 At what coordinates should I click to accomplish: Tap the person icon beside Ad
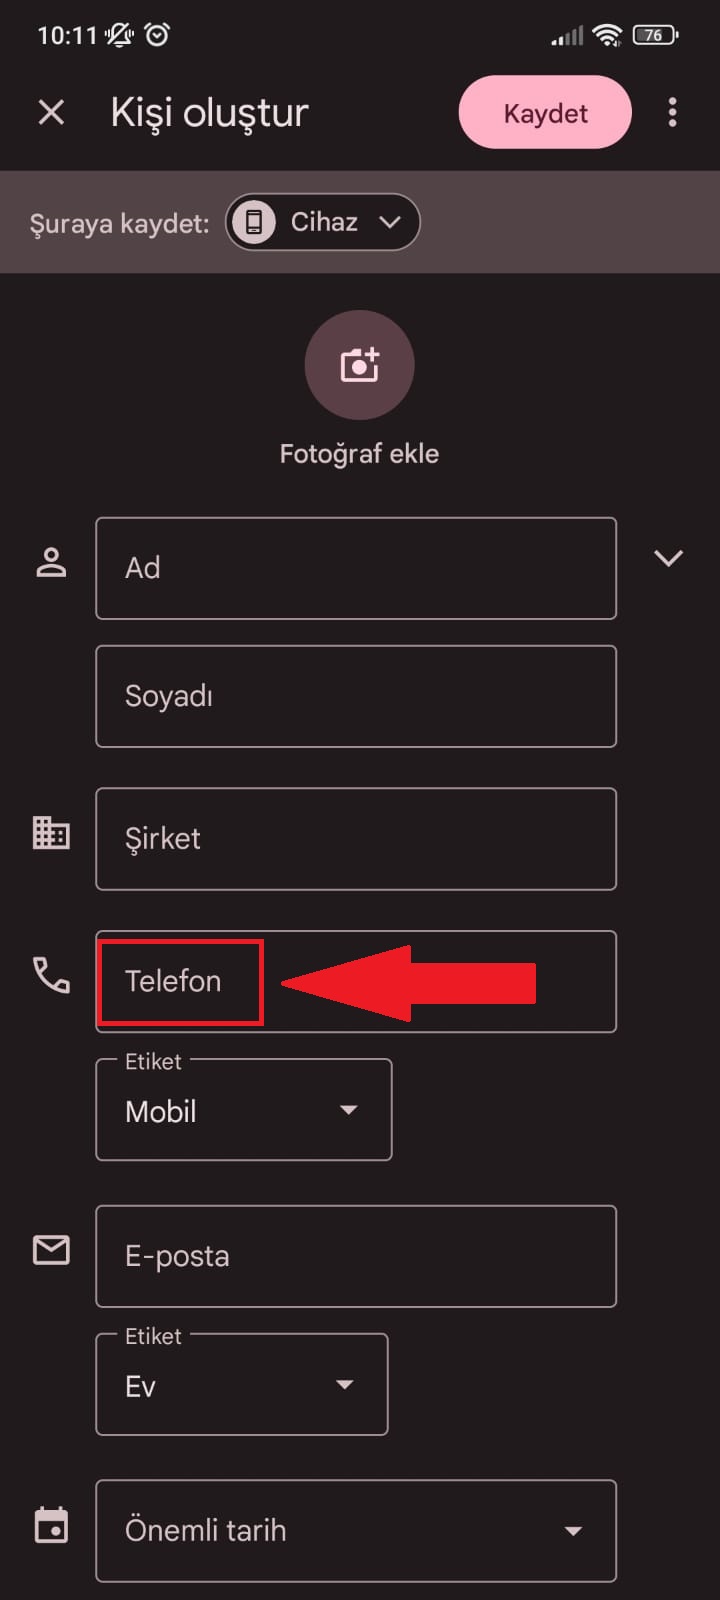tap(51, 563)
